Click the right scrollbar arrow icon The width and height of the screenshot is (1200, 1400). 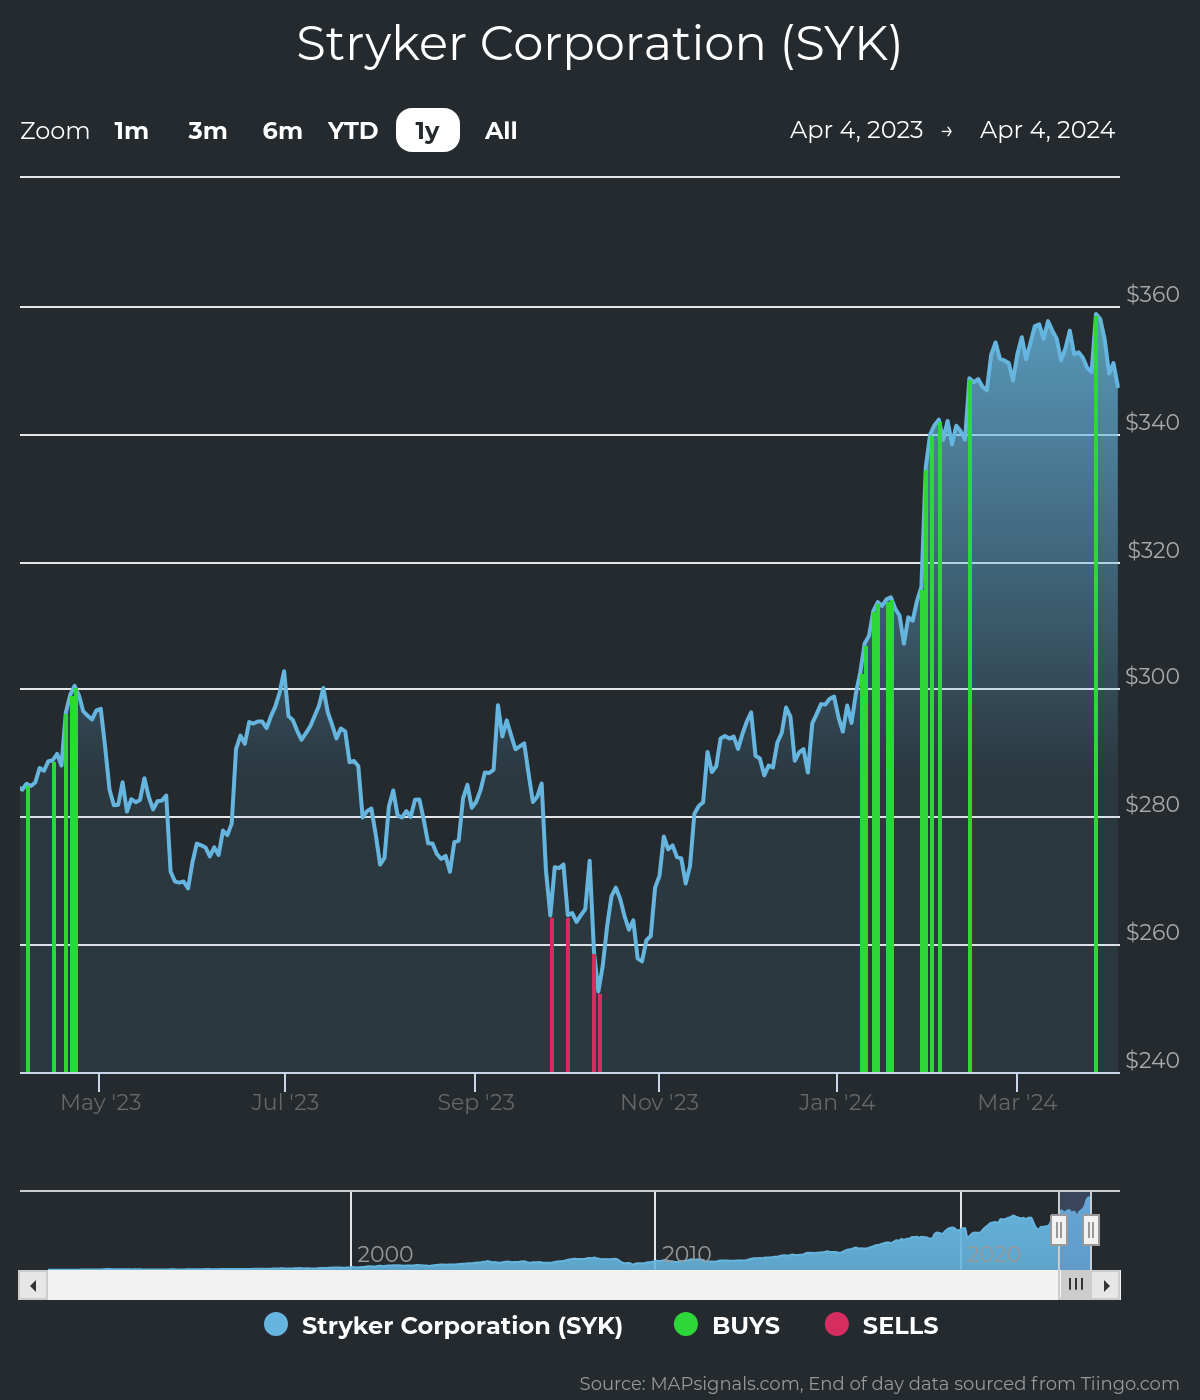pos(1107,1284)
